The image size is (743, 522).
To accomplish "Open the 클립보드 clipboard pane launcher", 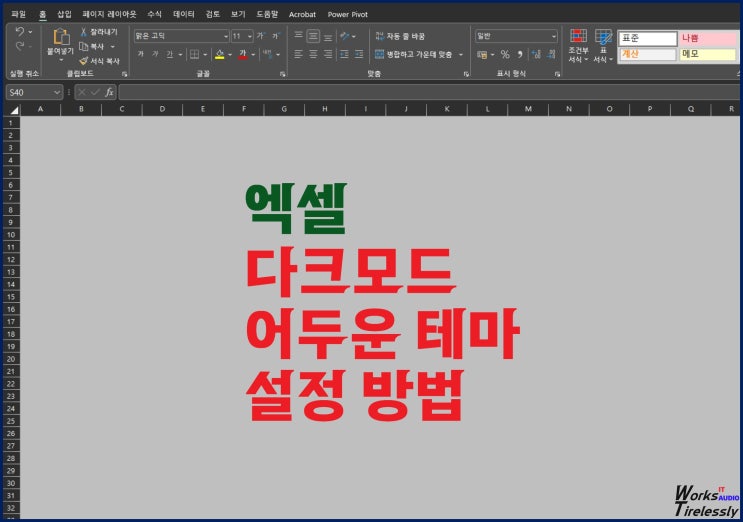I will coord(124,74).
